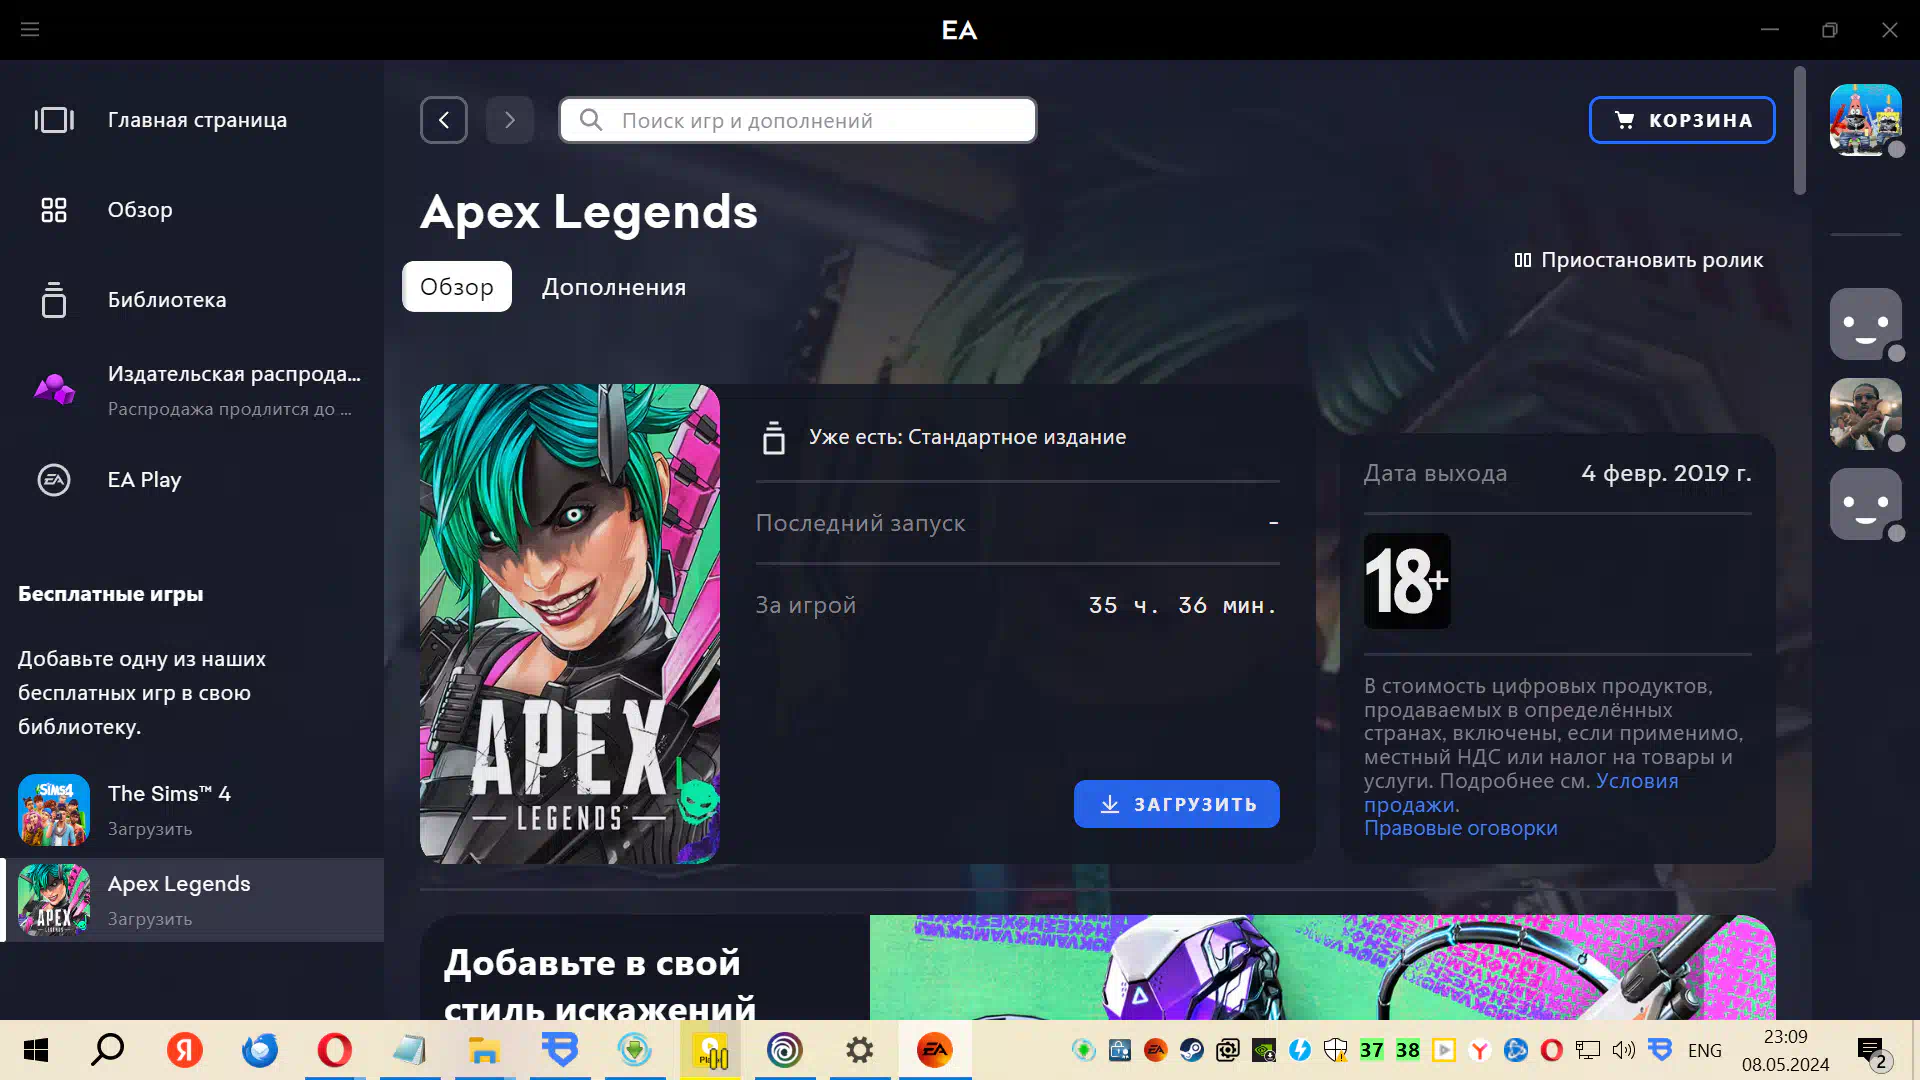This screenshot has height=1080, width=1920.
Task: Open your profile avatar in the right panel
Action: point(1866,120)
